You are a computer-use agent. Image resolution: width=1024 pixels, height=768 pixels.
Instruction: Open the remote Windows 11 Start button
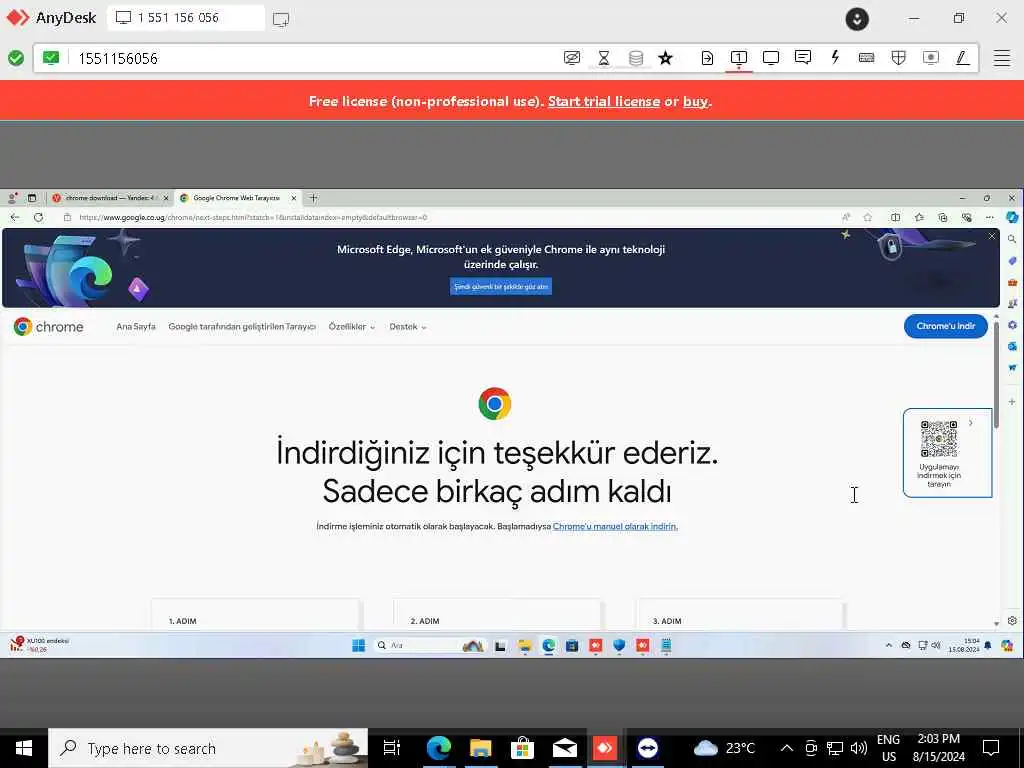[x=359, y=646]
